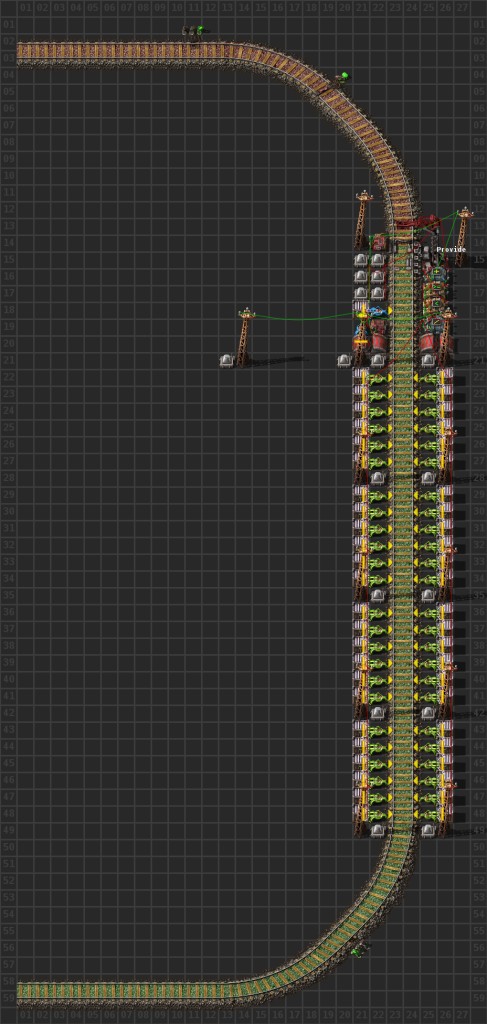Screen dimensions: 487x1024
Task: Select the decider combinator showing <
Action: pyautogui.click(x=437, y=307)
